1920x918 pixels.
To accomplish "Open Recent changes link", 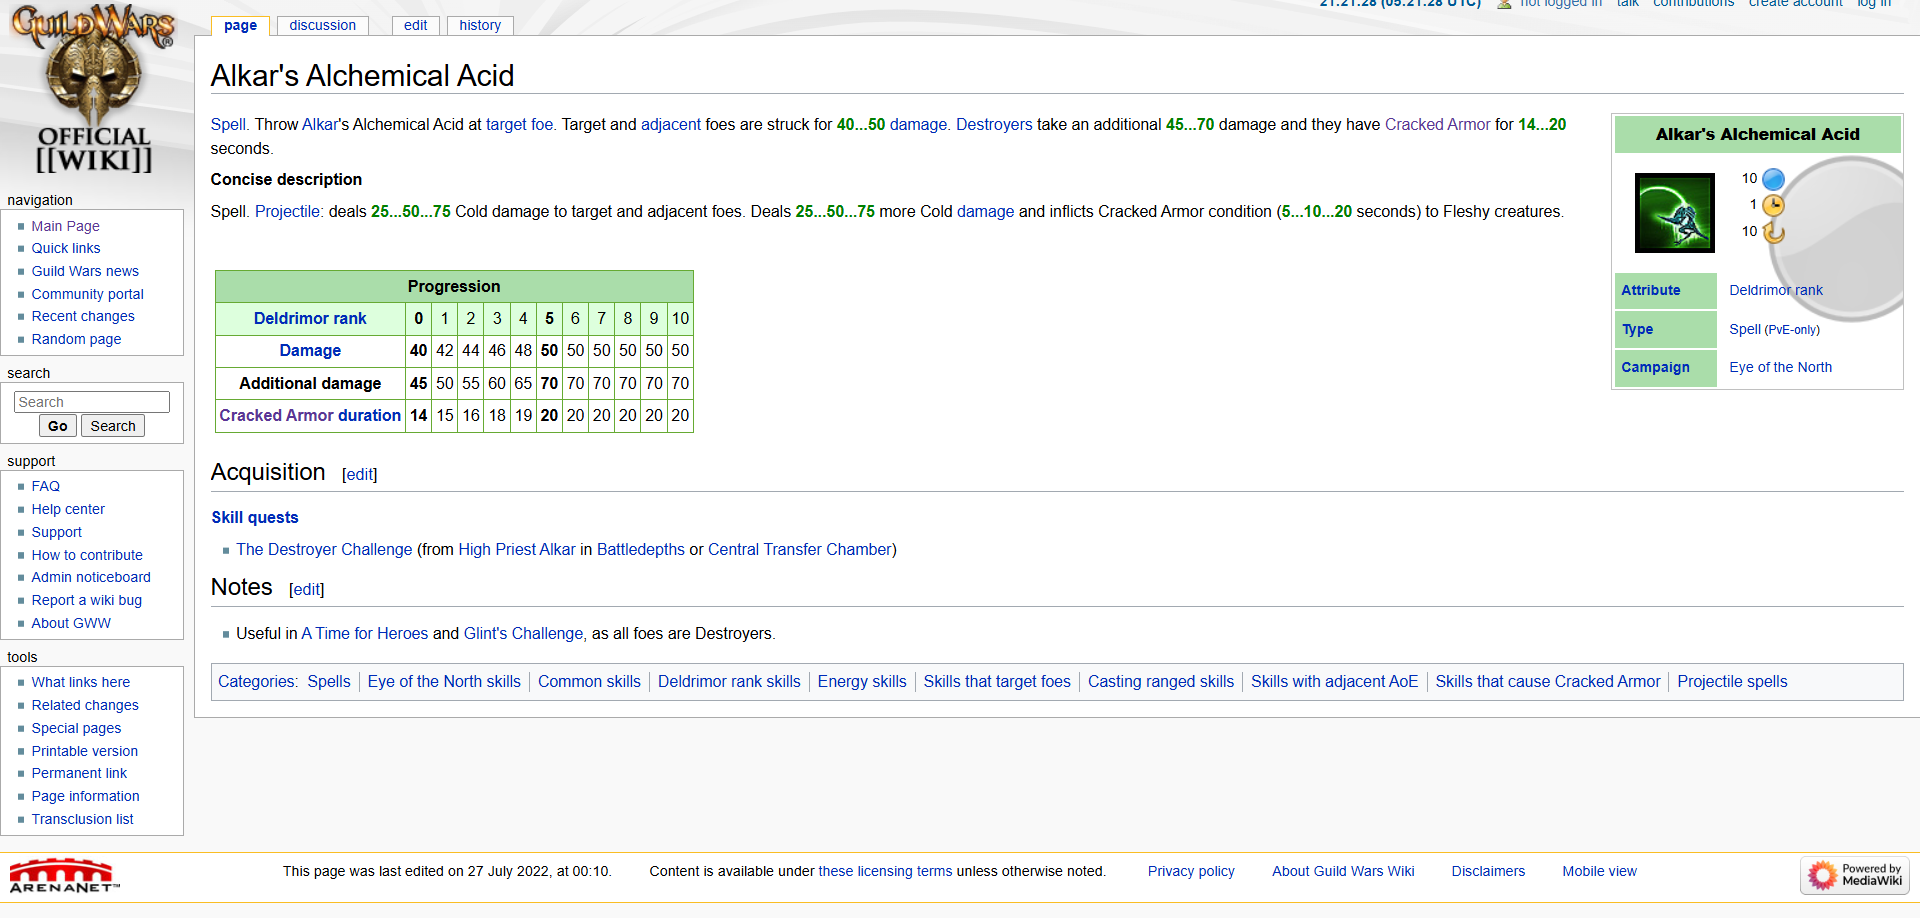I will click(83, 316).
